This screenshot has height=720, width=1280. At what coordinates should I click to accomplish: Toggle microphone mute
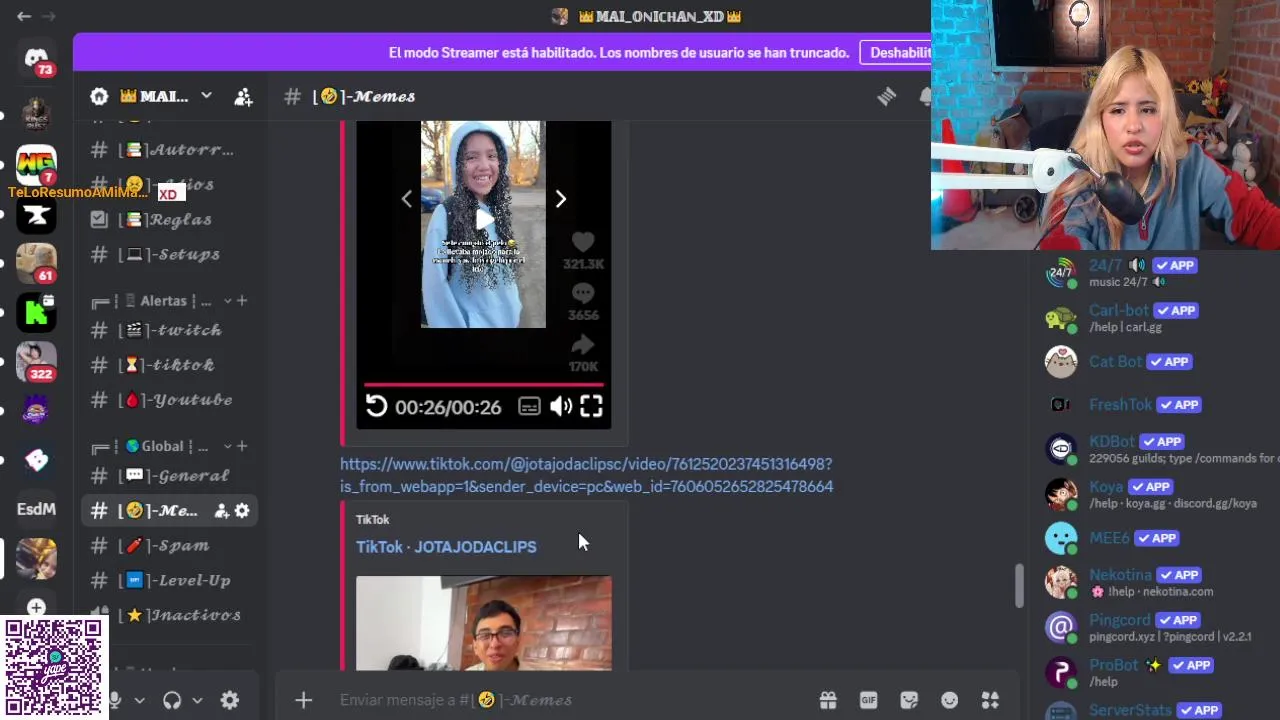coord(116,700)
